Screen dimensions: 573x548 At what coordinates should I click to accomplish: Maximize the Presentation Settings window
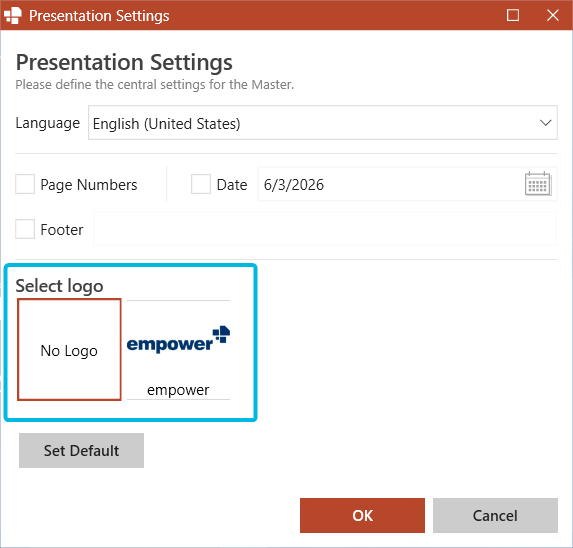513,15
